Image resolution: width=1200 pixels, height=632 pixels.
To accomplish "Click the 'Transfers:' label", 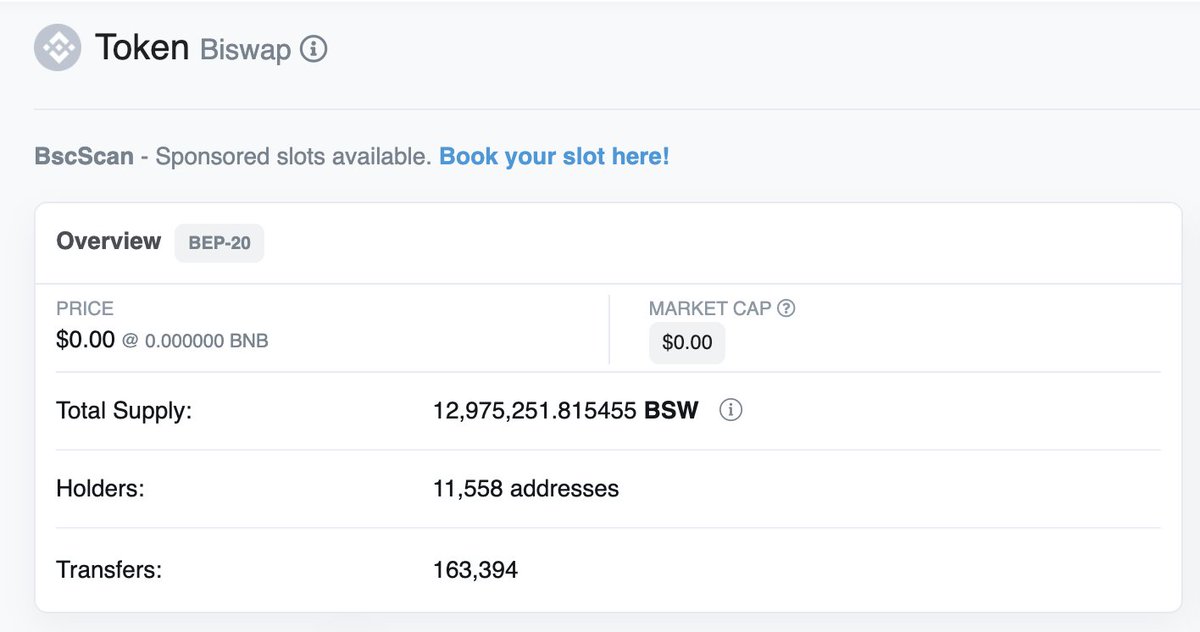I will click(109, 571).
